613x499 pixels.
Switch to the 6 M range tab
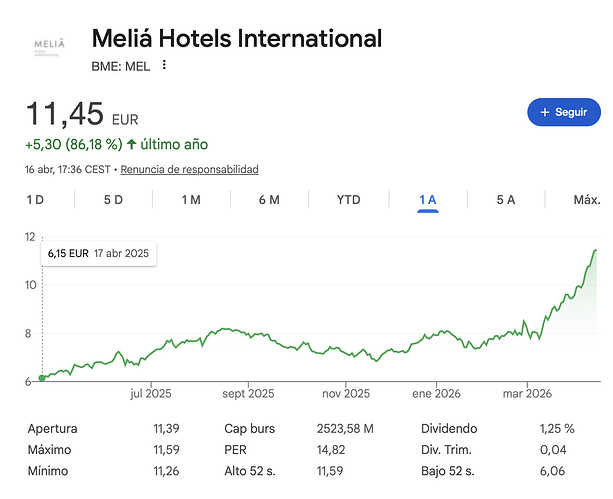(269, 200)
